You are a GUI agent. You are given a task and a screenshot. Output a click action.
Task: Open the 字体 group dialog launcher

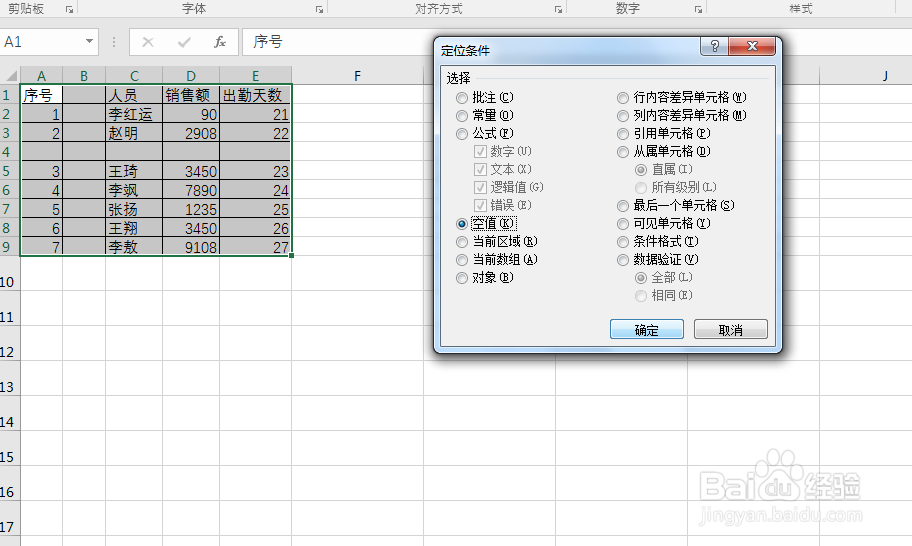coord(319,9)
